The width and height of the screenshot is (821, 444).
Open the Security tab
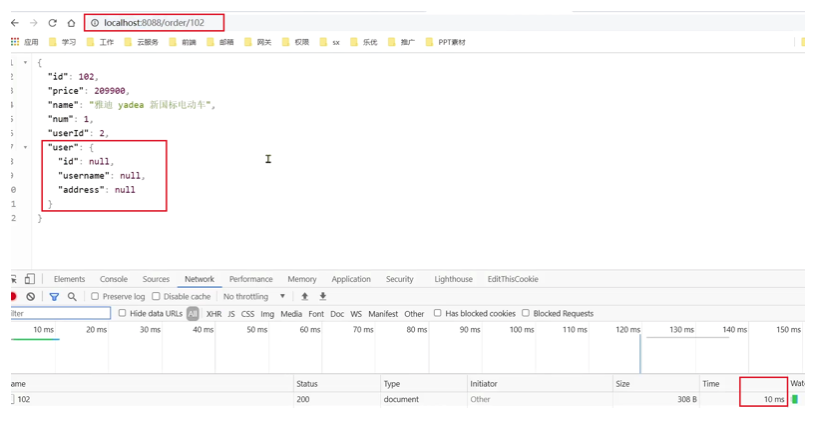pyautogui.click(x=400, y=279)
